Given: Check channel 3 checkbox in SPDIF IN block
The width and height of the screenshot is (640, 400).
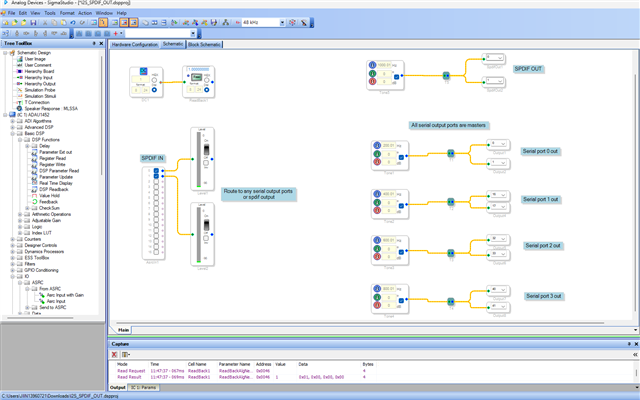Looking at the screenshot, I should (156, 181).
